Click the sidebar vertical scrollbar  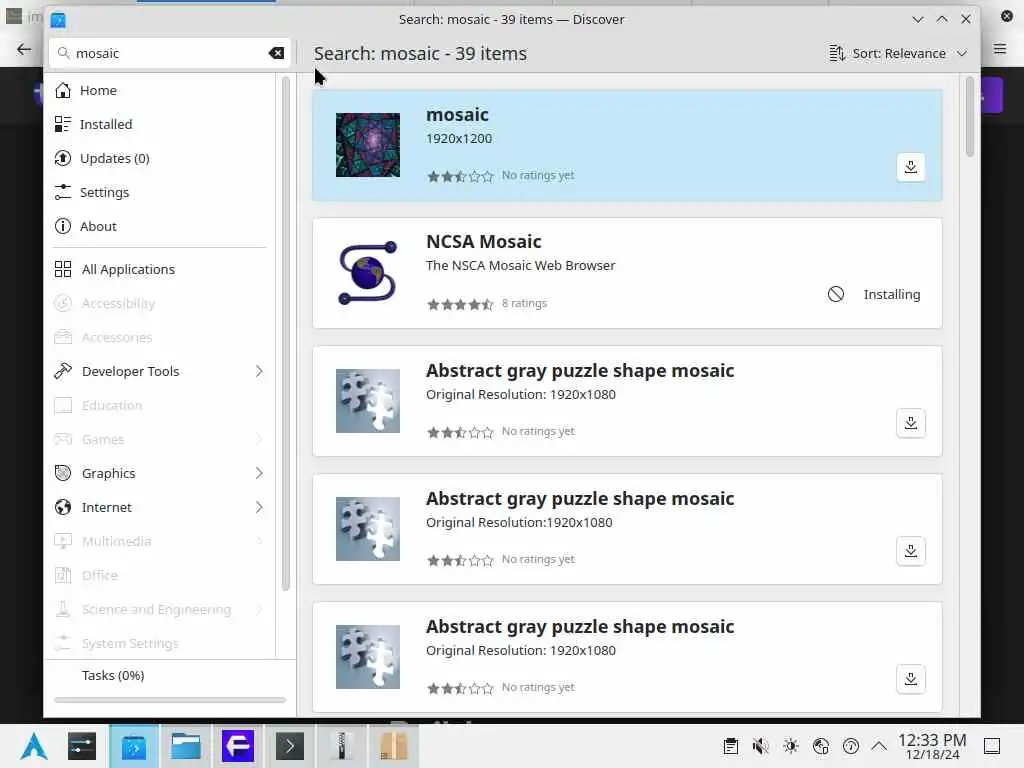pos(285,333)
